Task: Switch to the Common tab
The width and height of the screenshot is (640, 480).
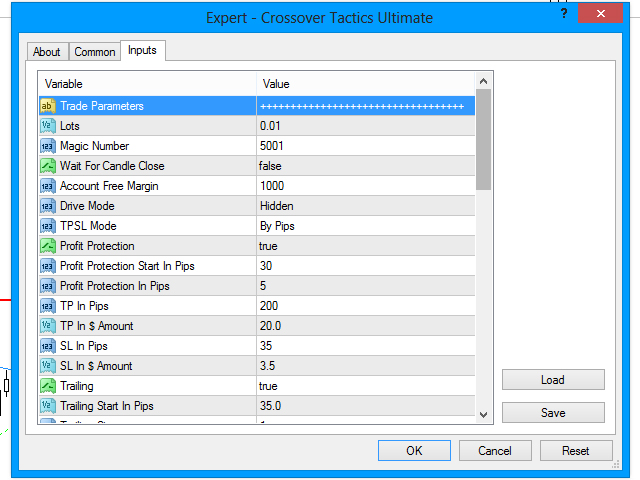Action: (x=95, y=52)
